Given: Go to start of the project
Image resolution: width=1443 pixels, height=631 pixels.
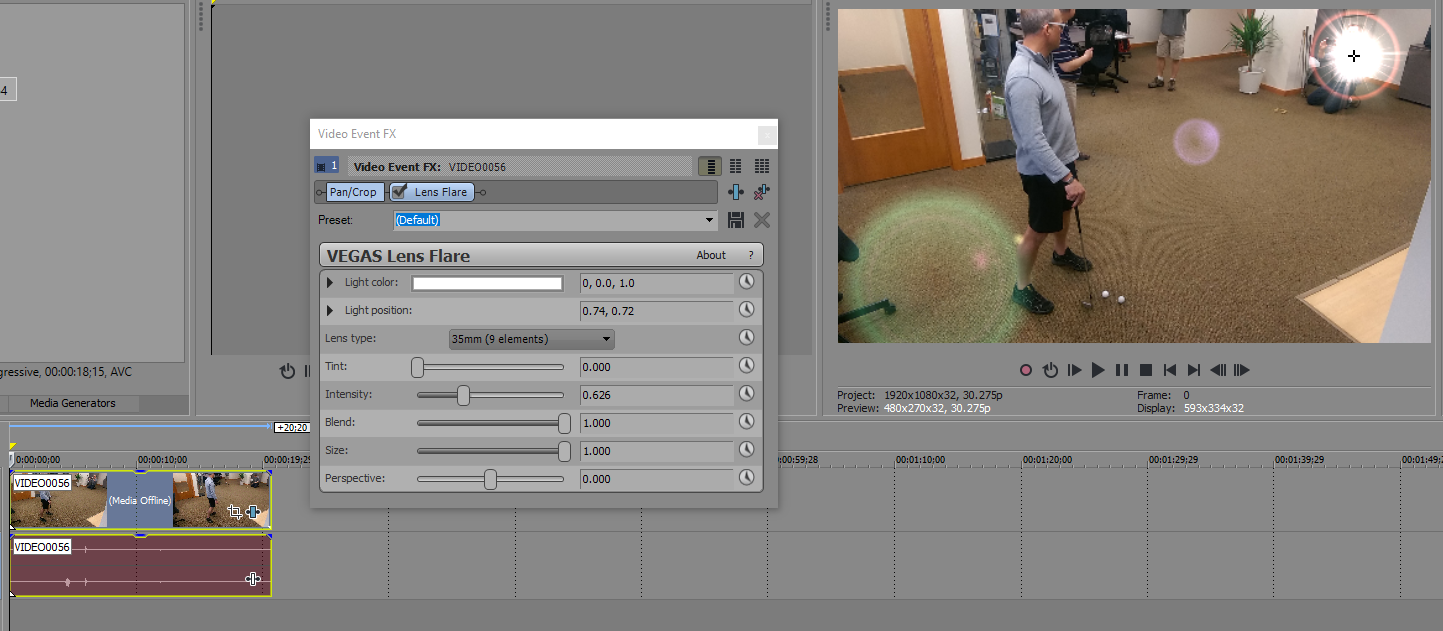Looking at the screenshot, I should pyautogui.click(x=1170, y=370).
